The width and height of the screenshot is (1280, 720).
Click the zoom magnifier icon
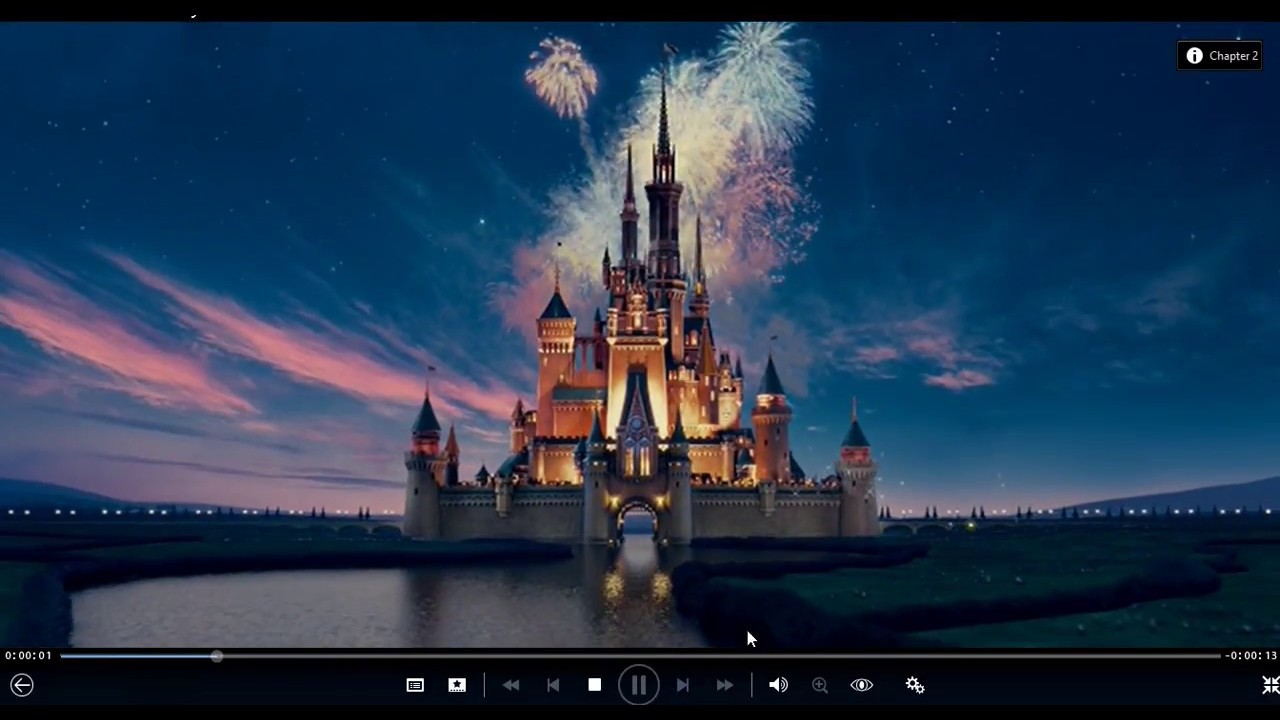820,685
